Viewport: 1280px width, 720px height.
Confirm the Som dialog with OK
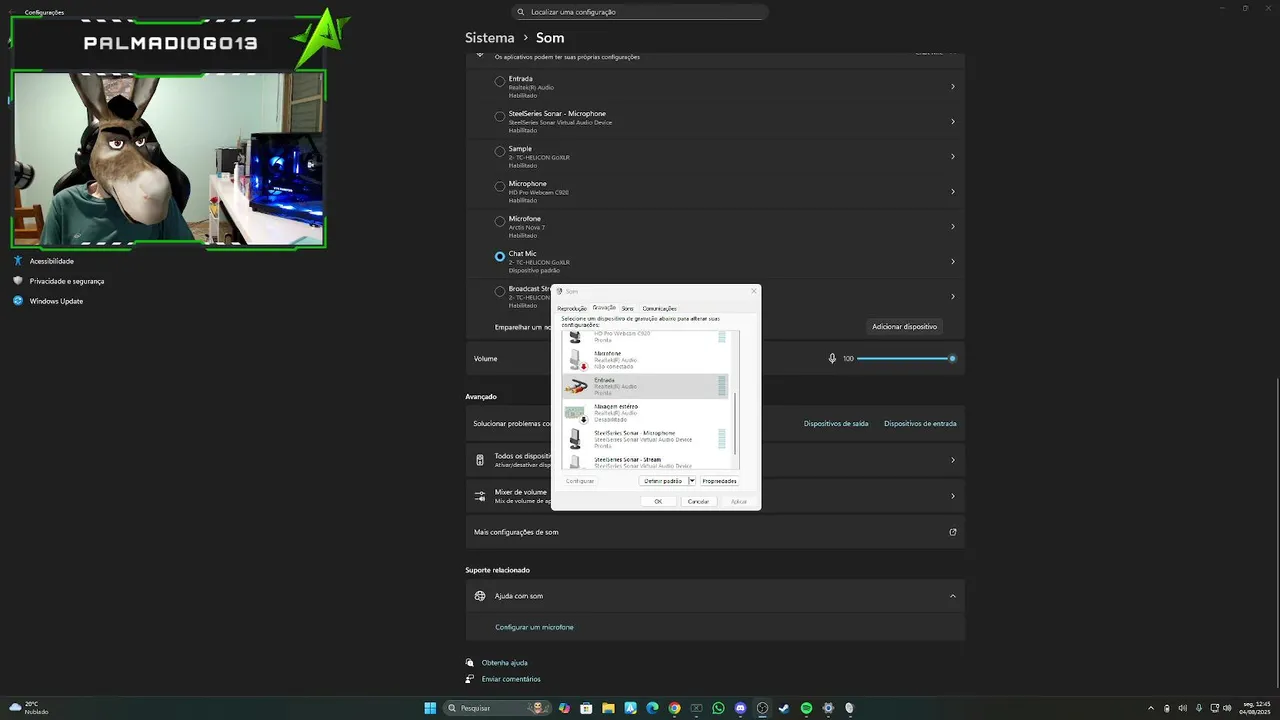point(658,501)
